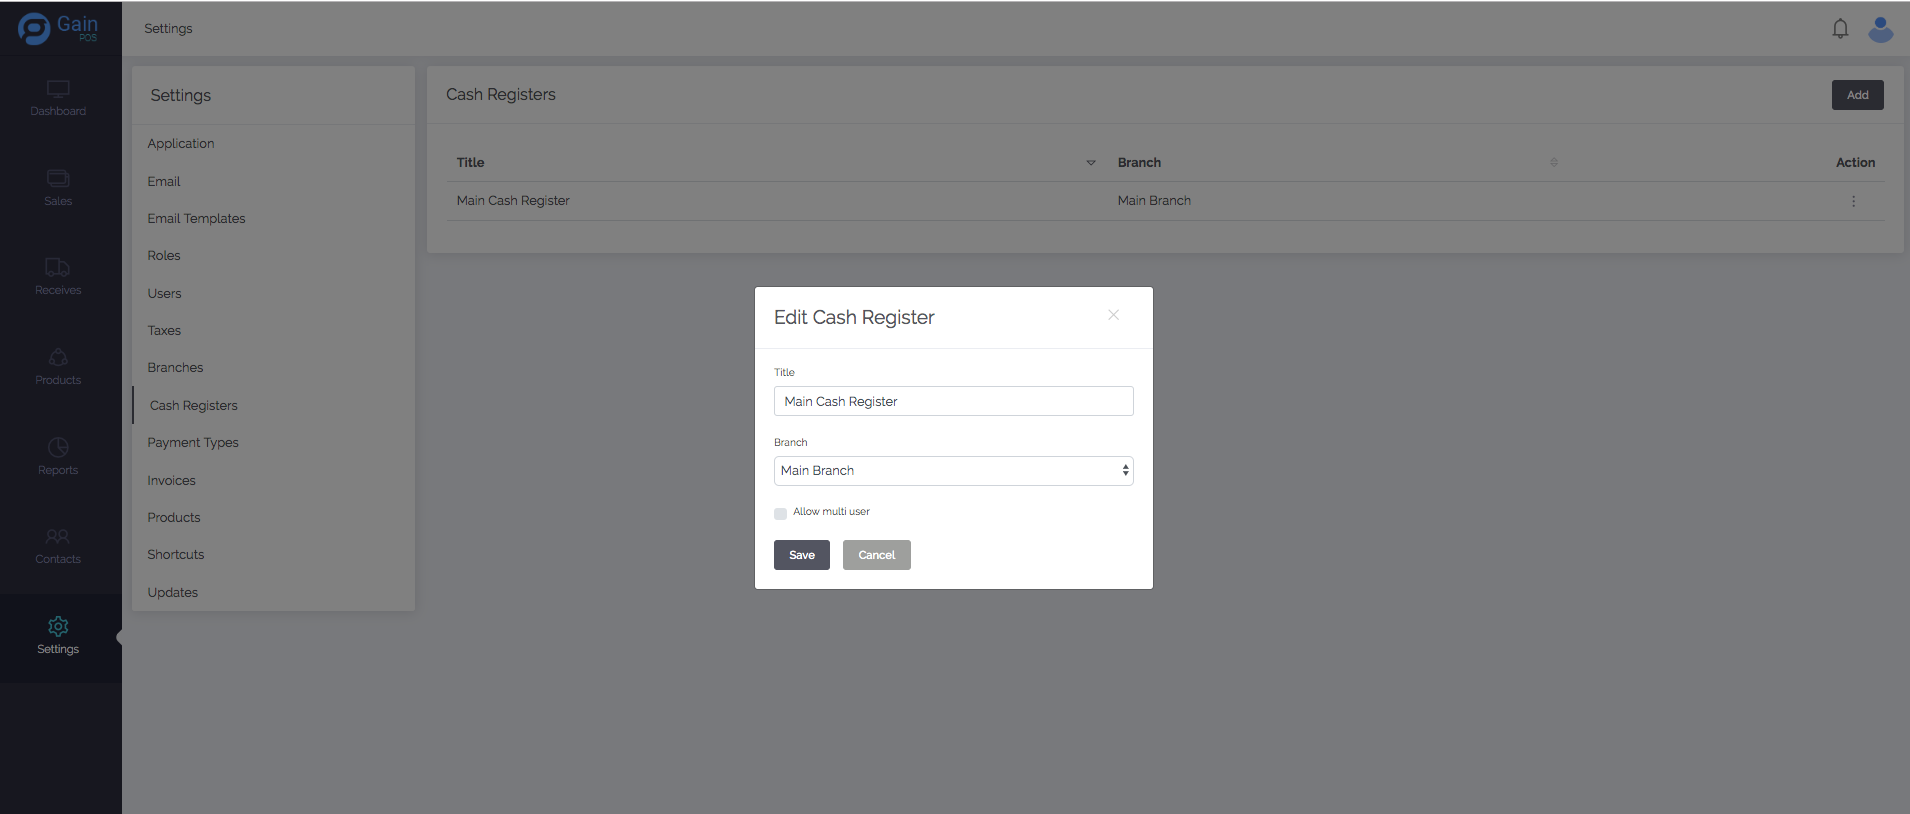Select Payment Types settings menu item
Image resolution: width=1910 pixels, height=814 pixels.
(193, 443)
